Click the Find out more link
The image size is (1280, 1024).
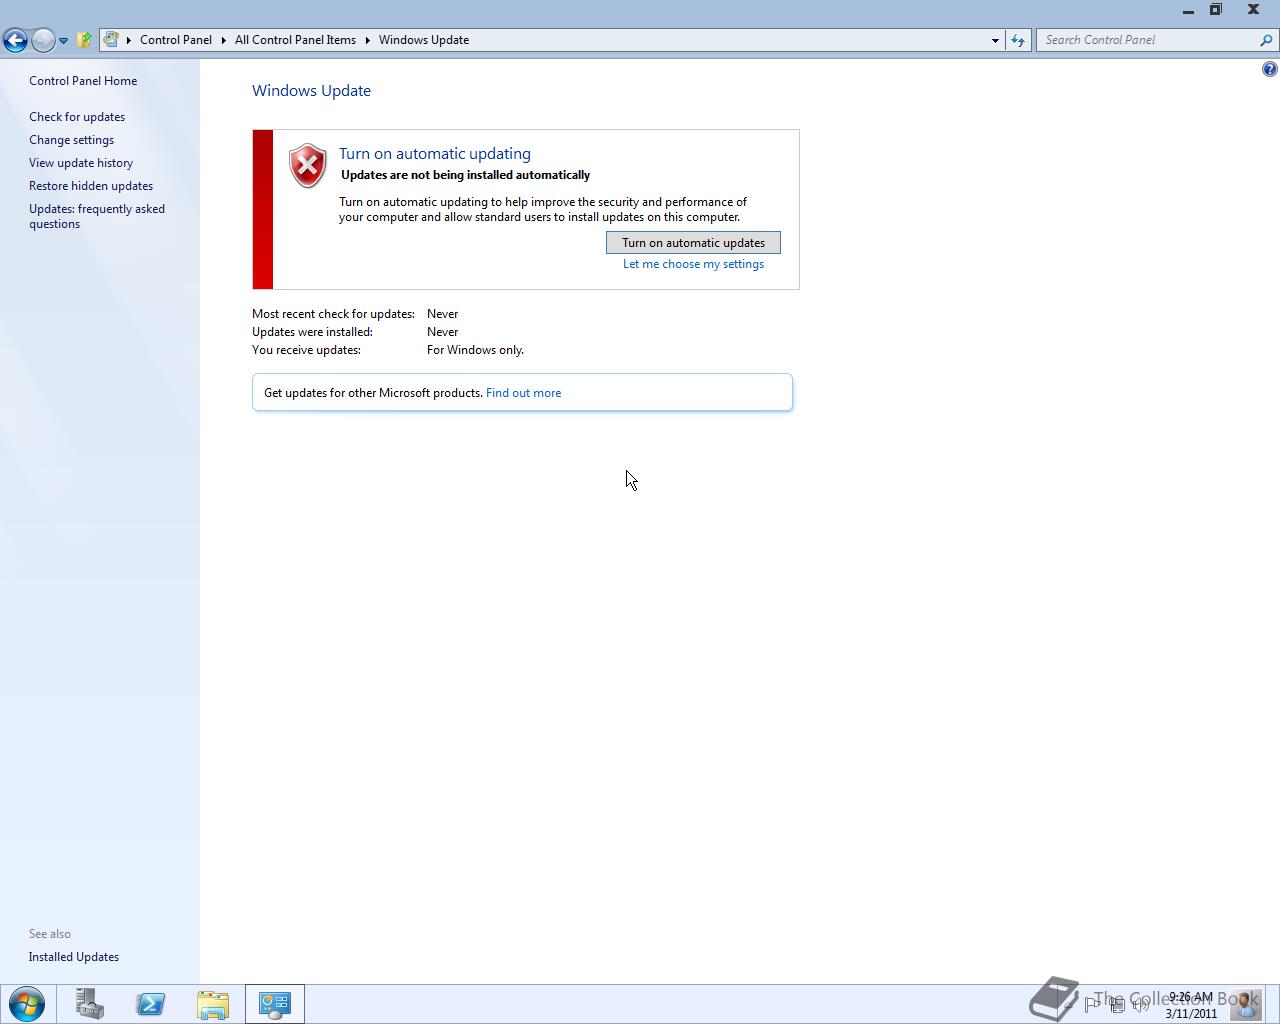coord(523,393)
